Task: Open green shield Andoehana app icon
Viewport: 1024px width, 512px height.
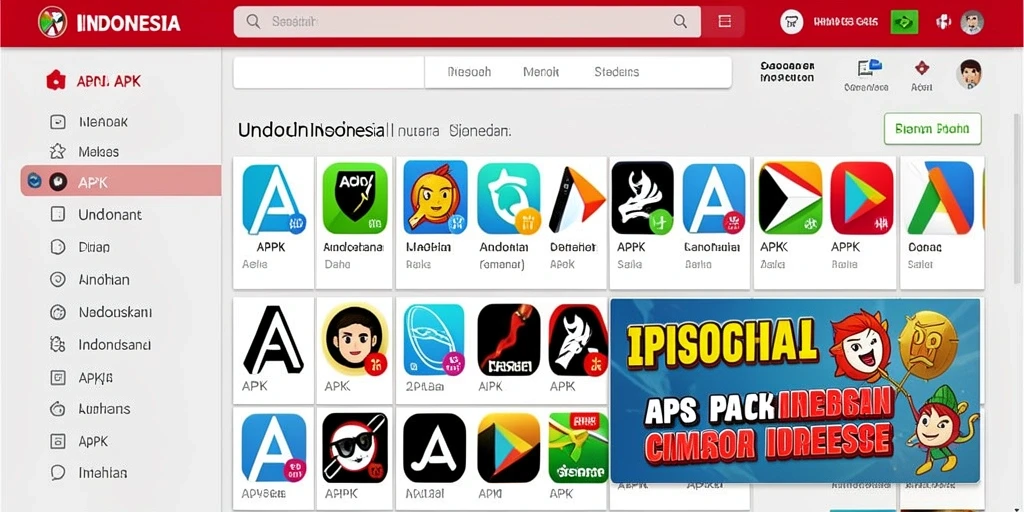Action: pos(355,199)
